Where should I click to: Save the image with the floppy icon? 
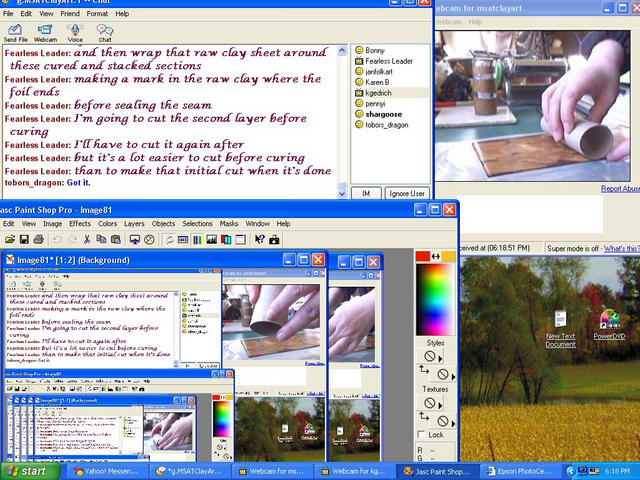pos(24,240)
